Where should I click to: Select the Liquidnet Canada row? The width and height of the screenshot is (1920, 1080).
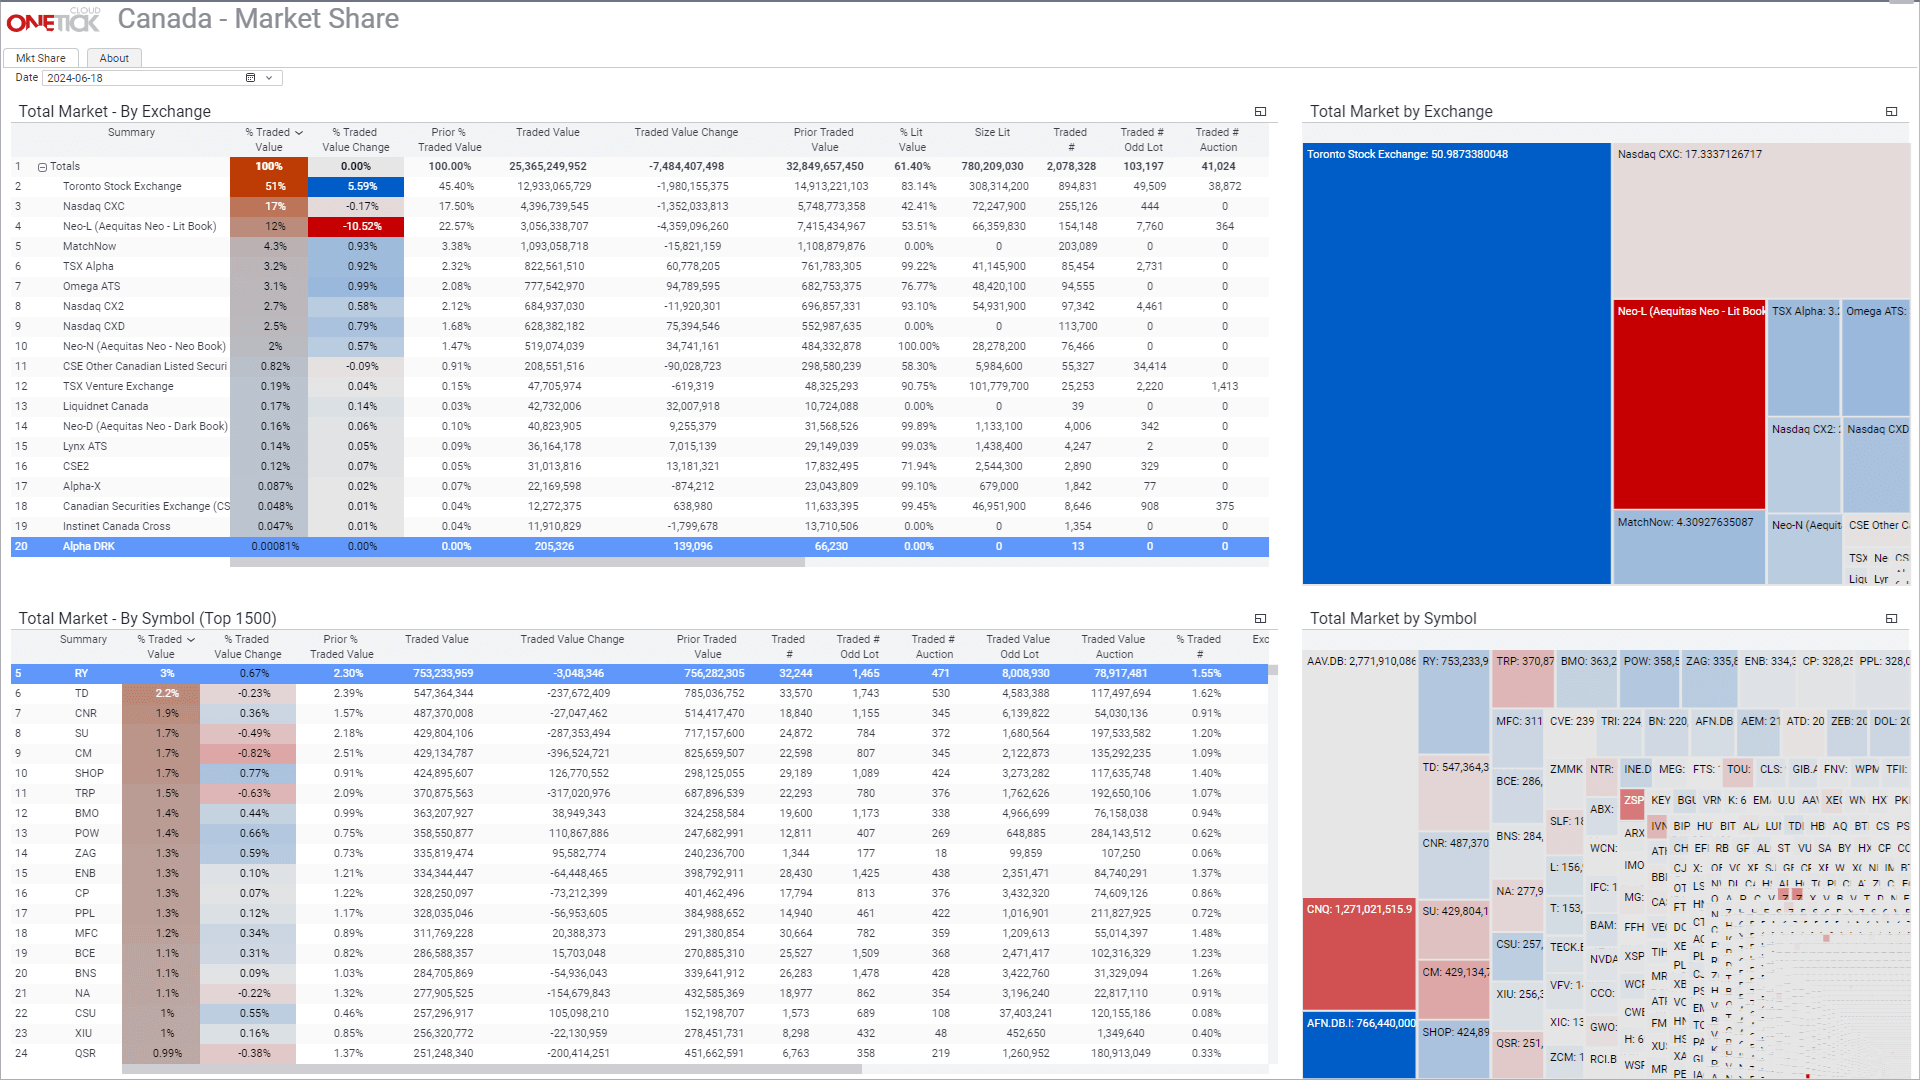click(x=640, y=406)
